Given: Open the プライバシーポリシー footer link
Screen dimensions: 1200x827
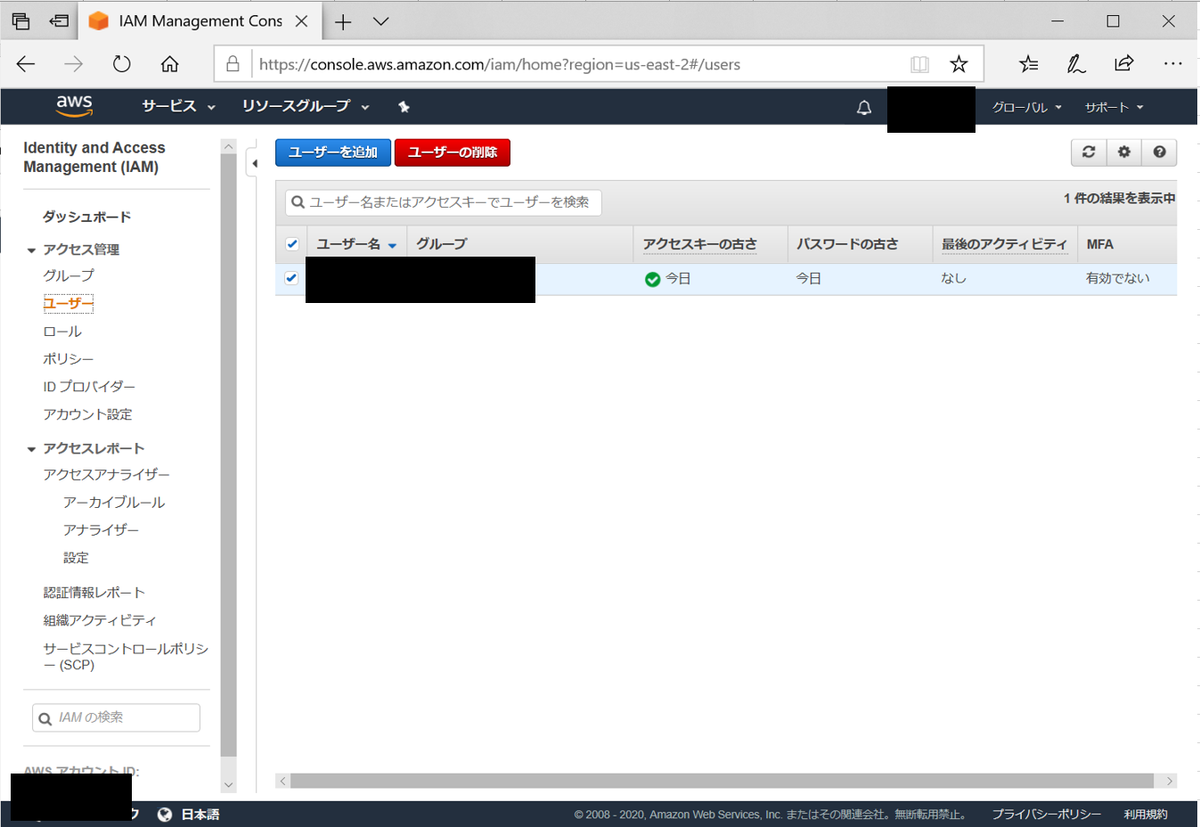Looking at the screenshot, I should pos(1047,814).
